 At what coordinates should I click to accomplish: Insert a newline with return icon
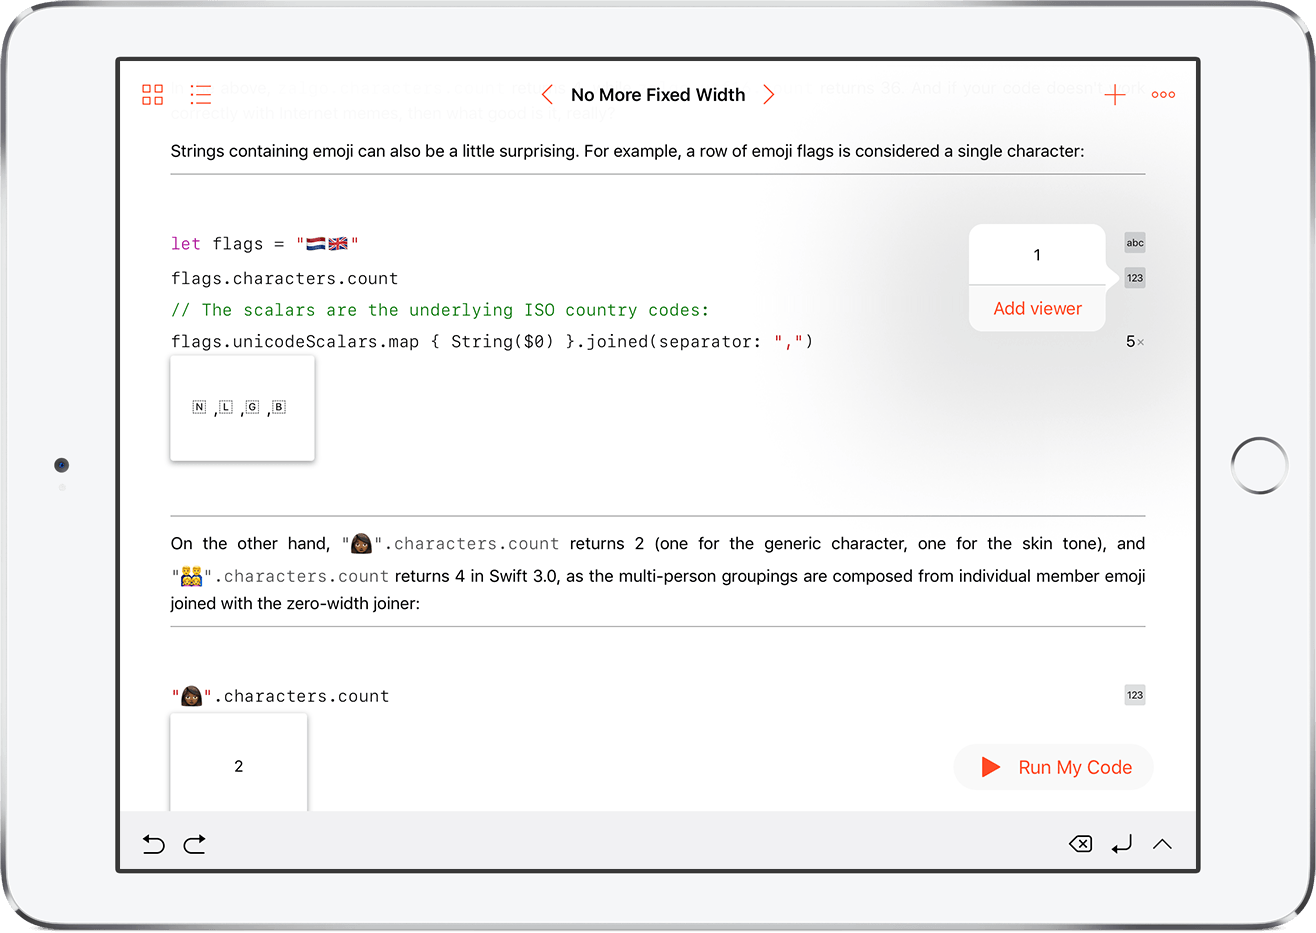(x=1122, y=844)
